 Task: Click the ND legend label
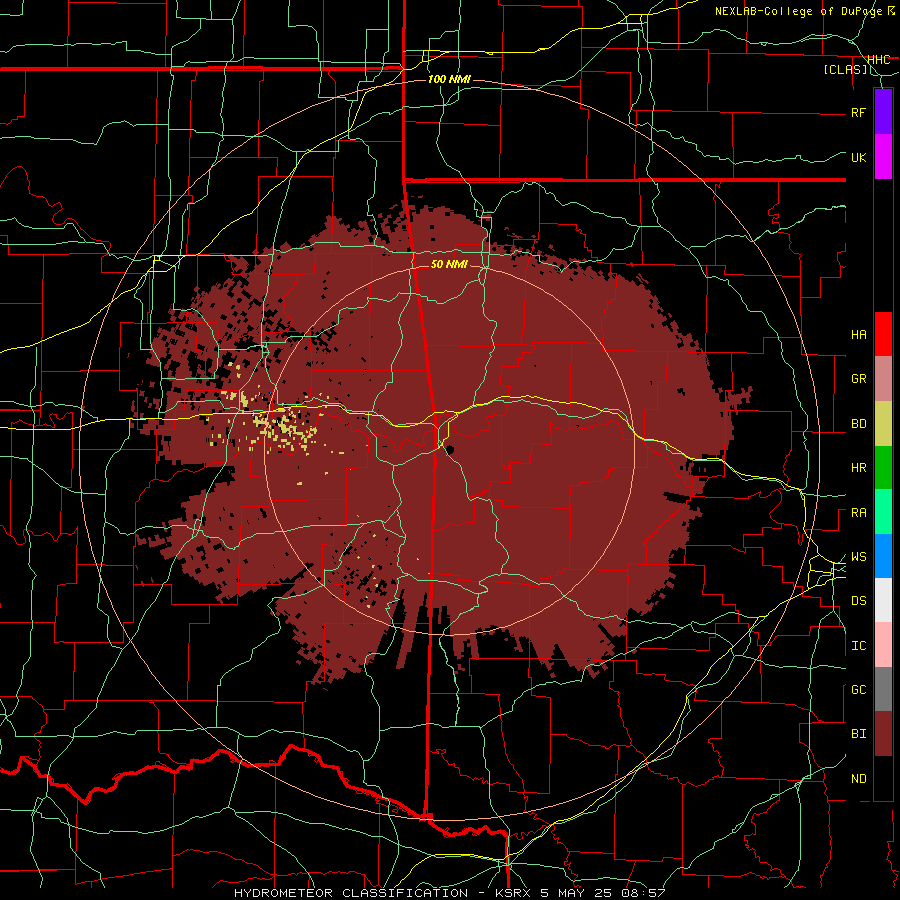tap(858, 779)
